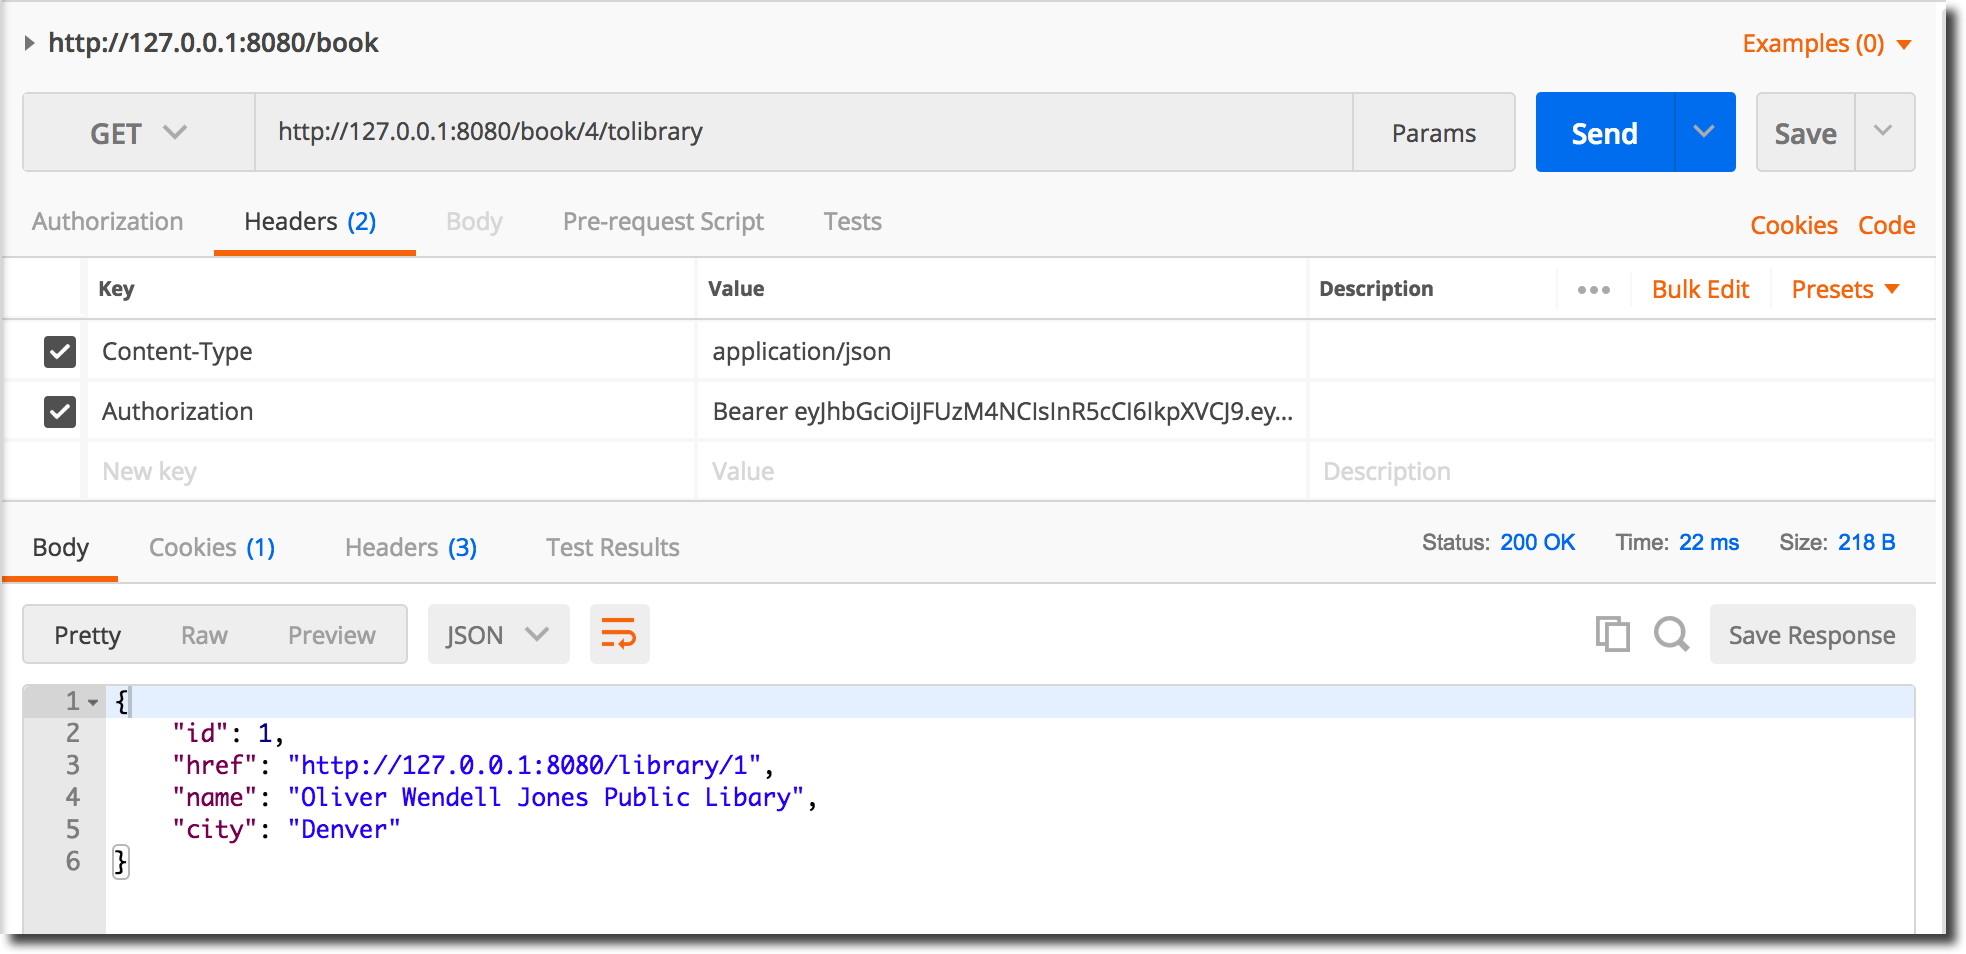Image resolution: width=1966 pixels, height=954 pixels.
Task: Switch to Preview response view
Action: [332, 635]
